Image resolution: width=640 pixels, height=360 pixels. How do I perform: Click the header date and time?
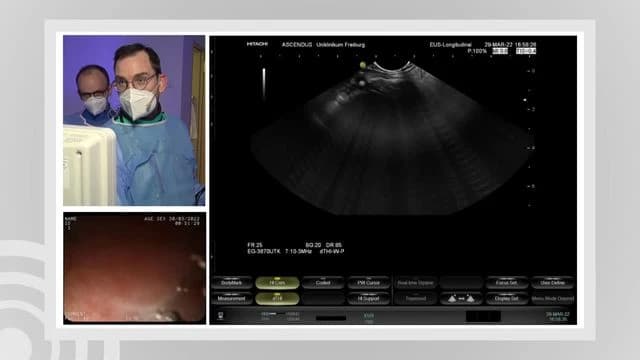[x=510, y=44]
